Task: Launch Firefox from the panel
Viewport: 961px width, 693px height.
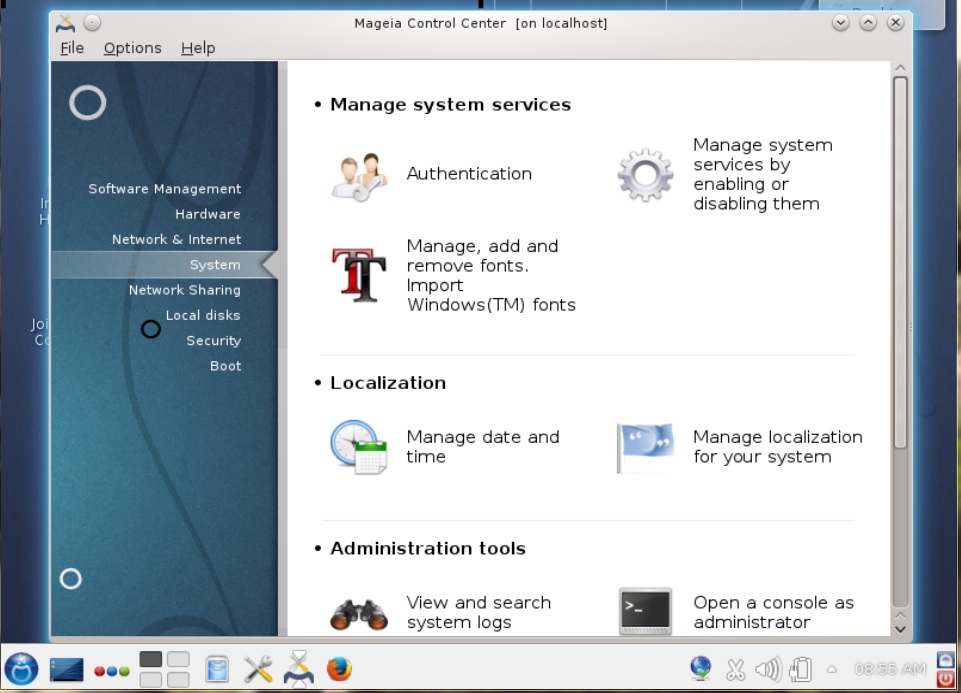Action: click(x=339, y=669)
